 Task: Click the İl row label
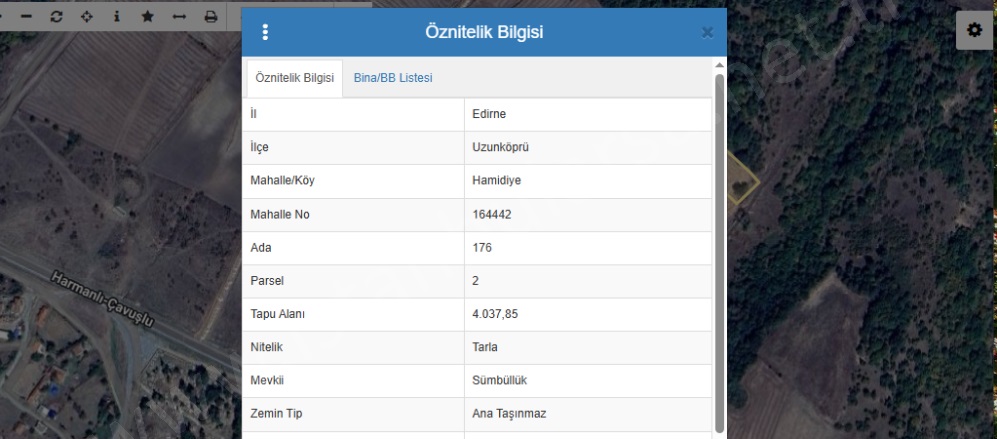click(x=254, y=115)
